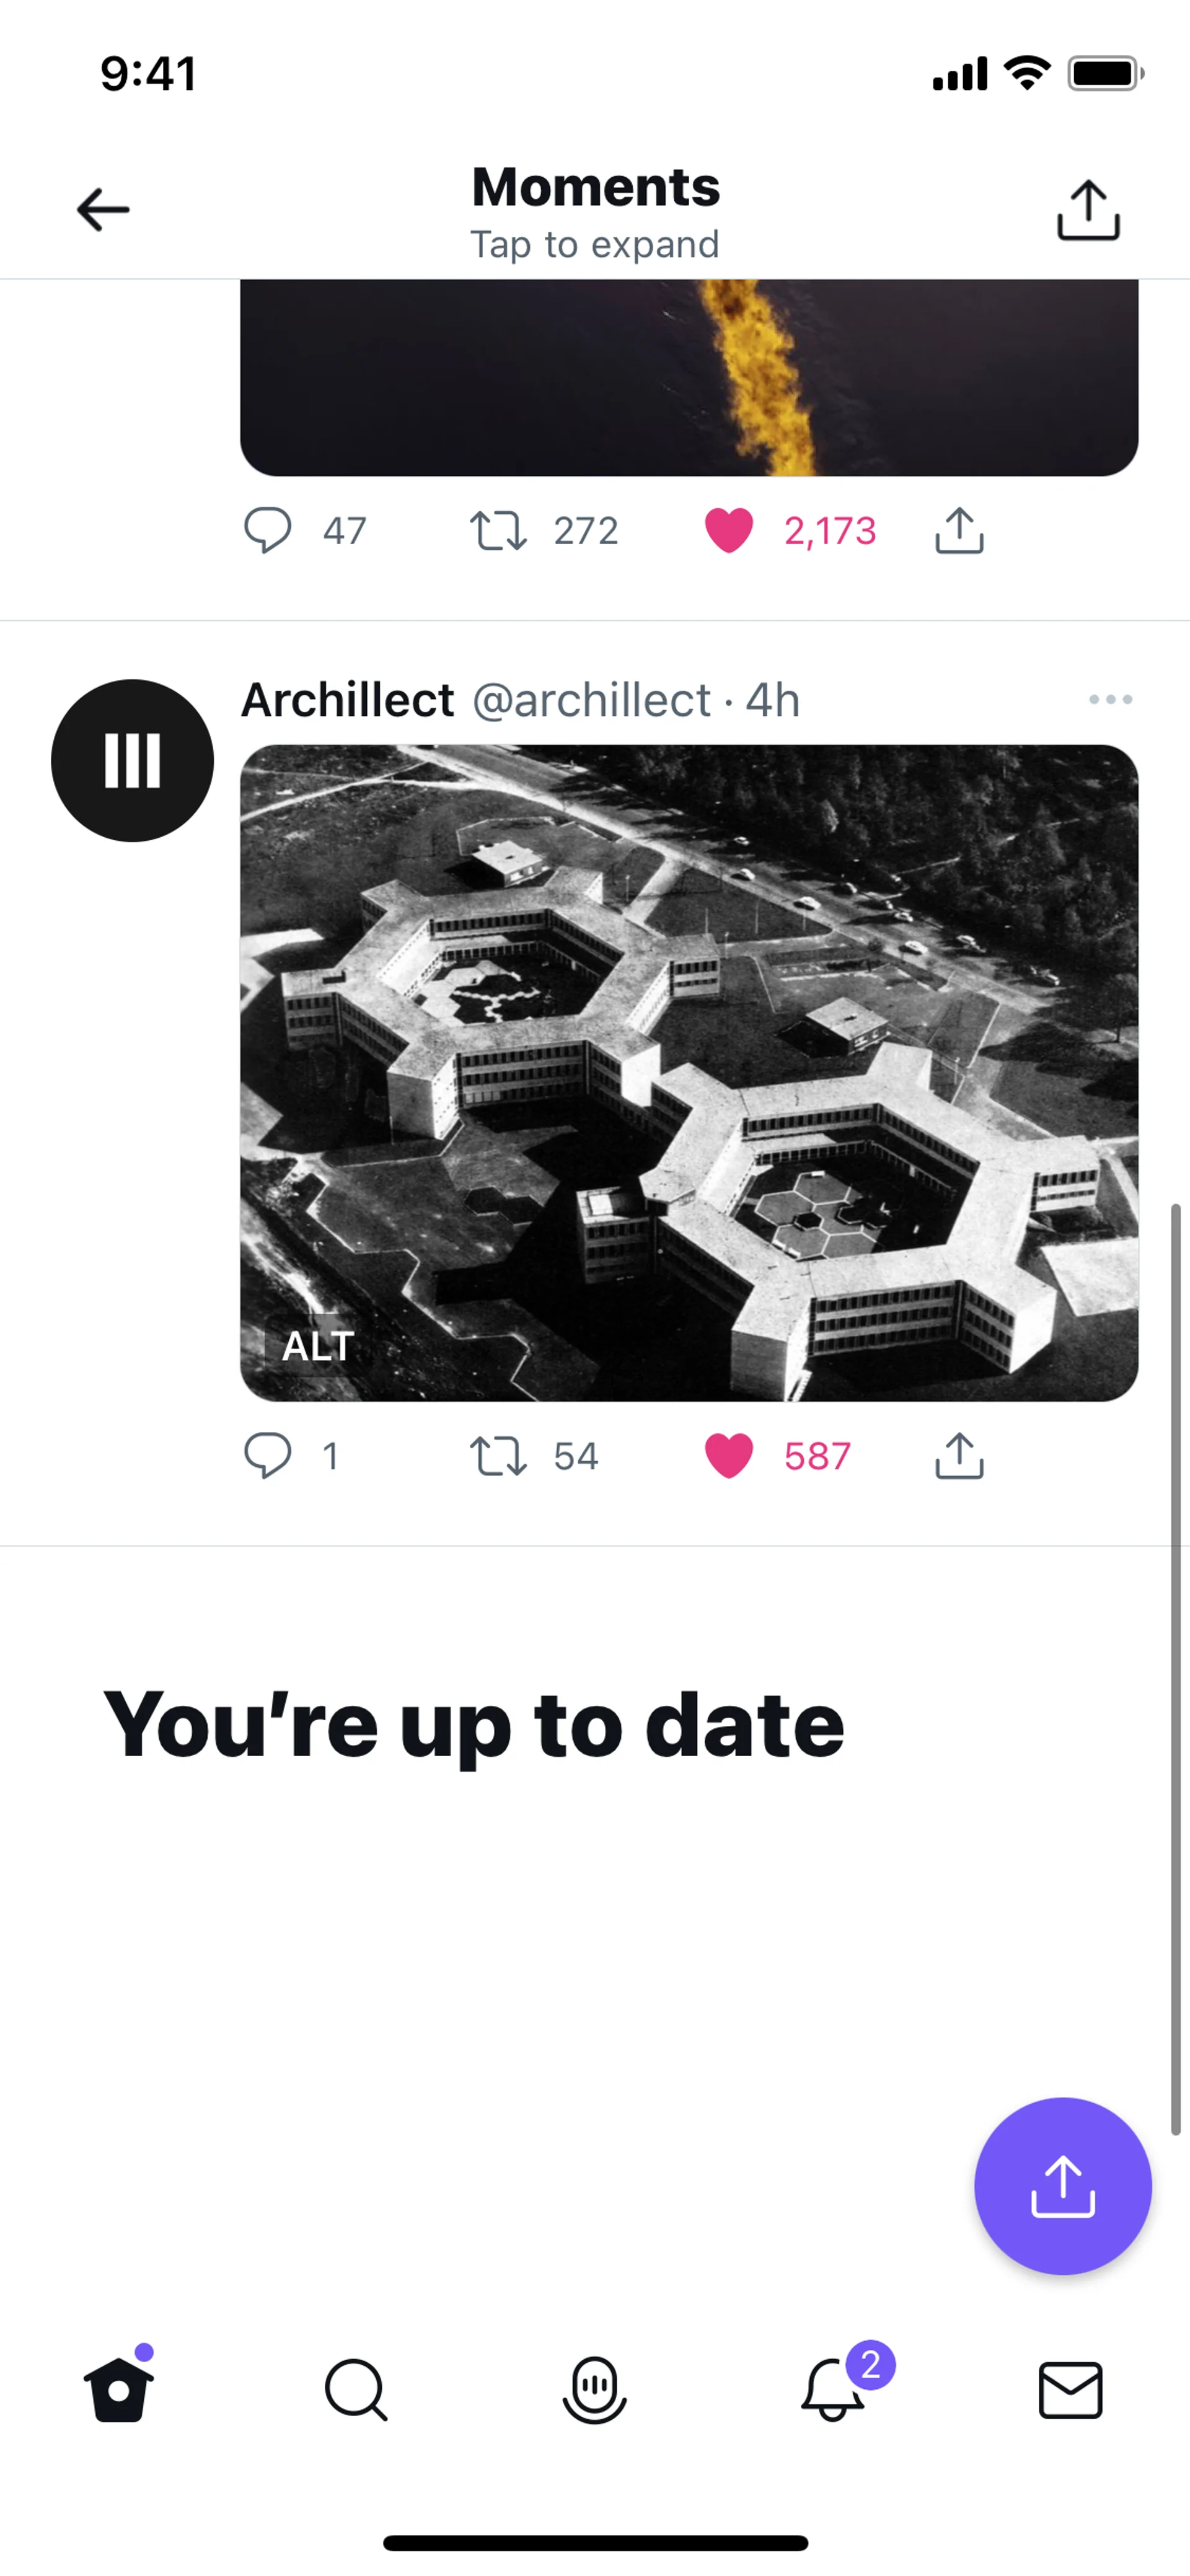Open Archillect's profile avatar
The width and height of the screenshot is (1190, 2576).
click(132, 760)
